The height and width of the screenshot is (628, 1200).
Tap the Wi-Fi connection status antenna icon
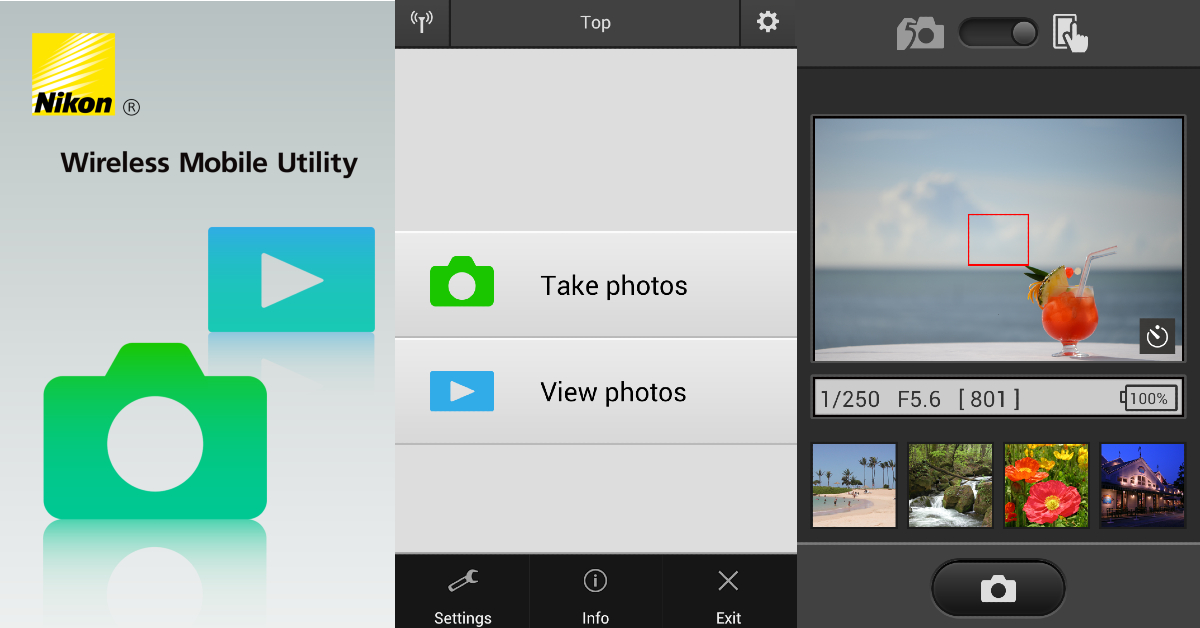pos(423,22)
